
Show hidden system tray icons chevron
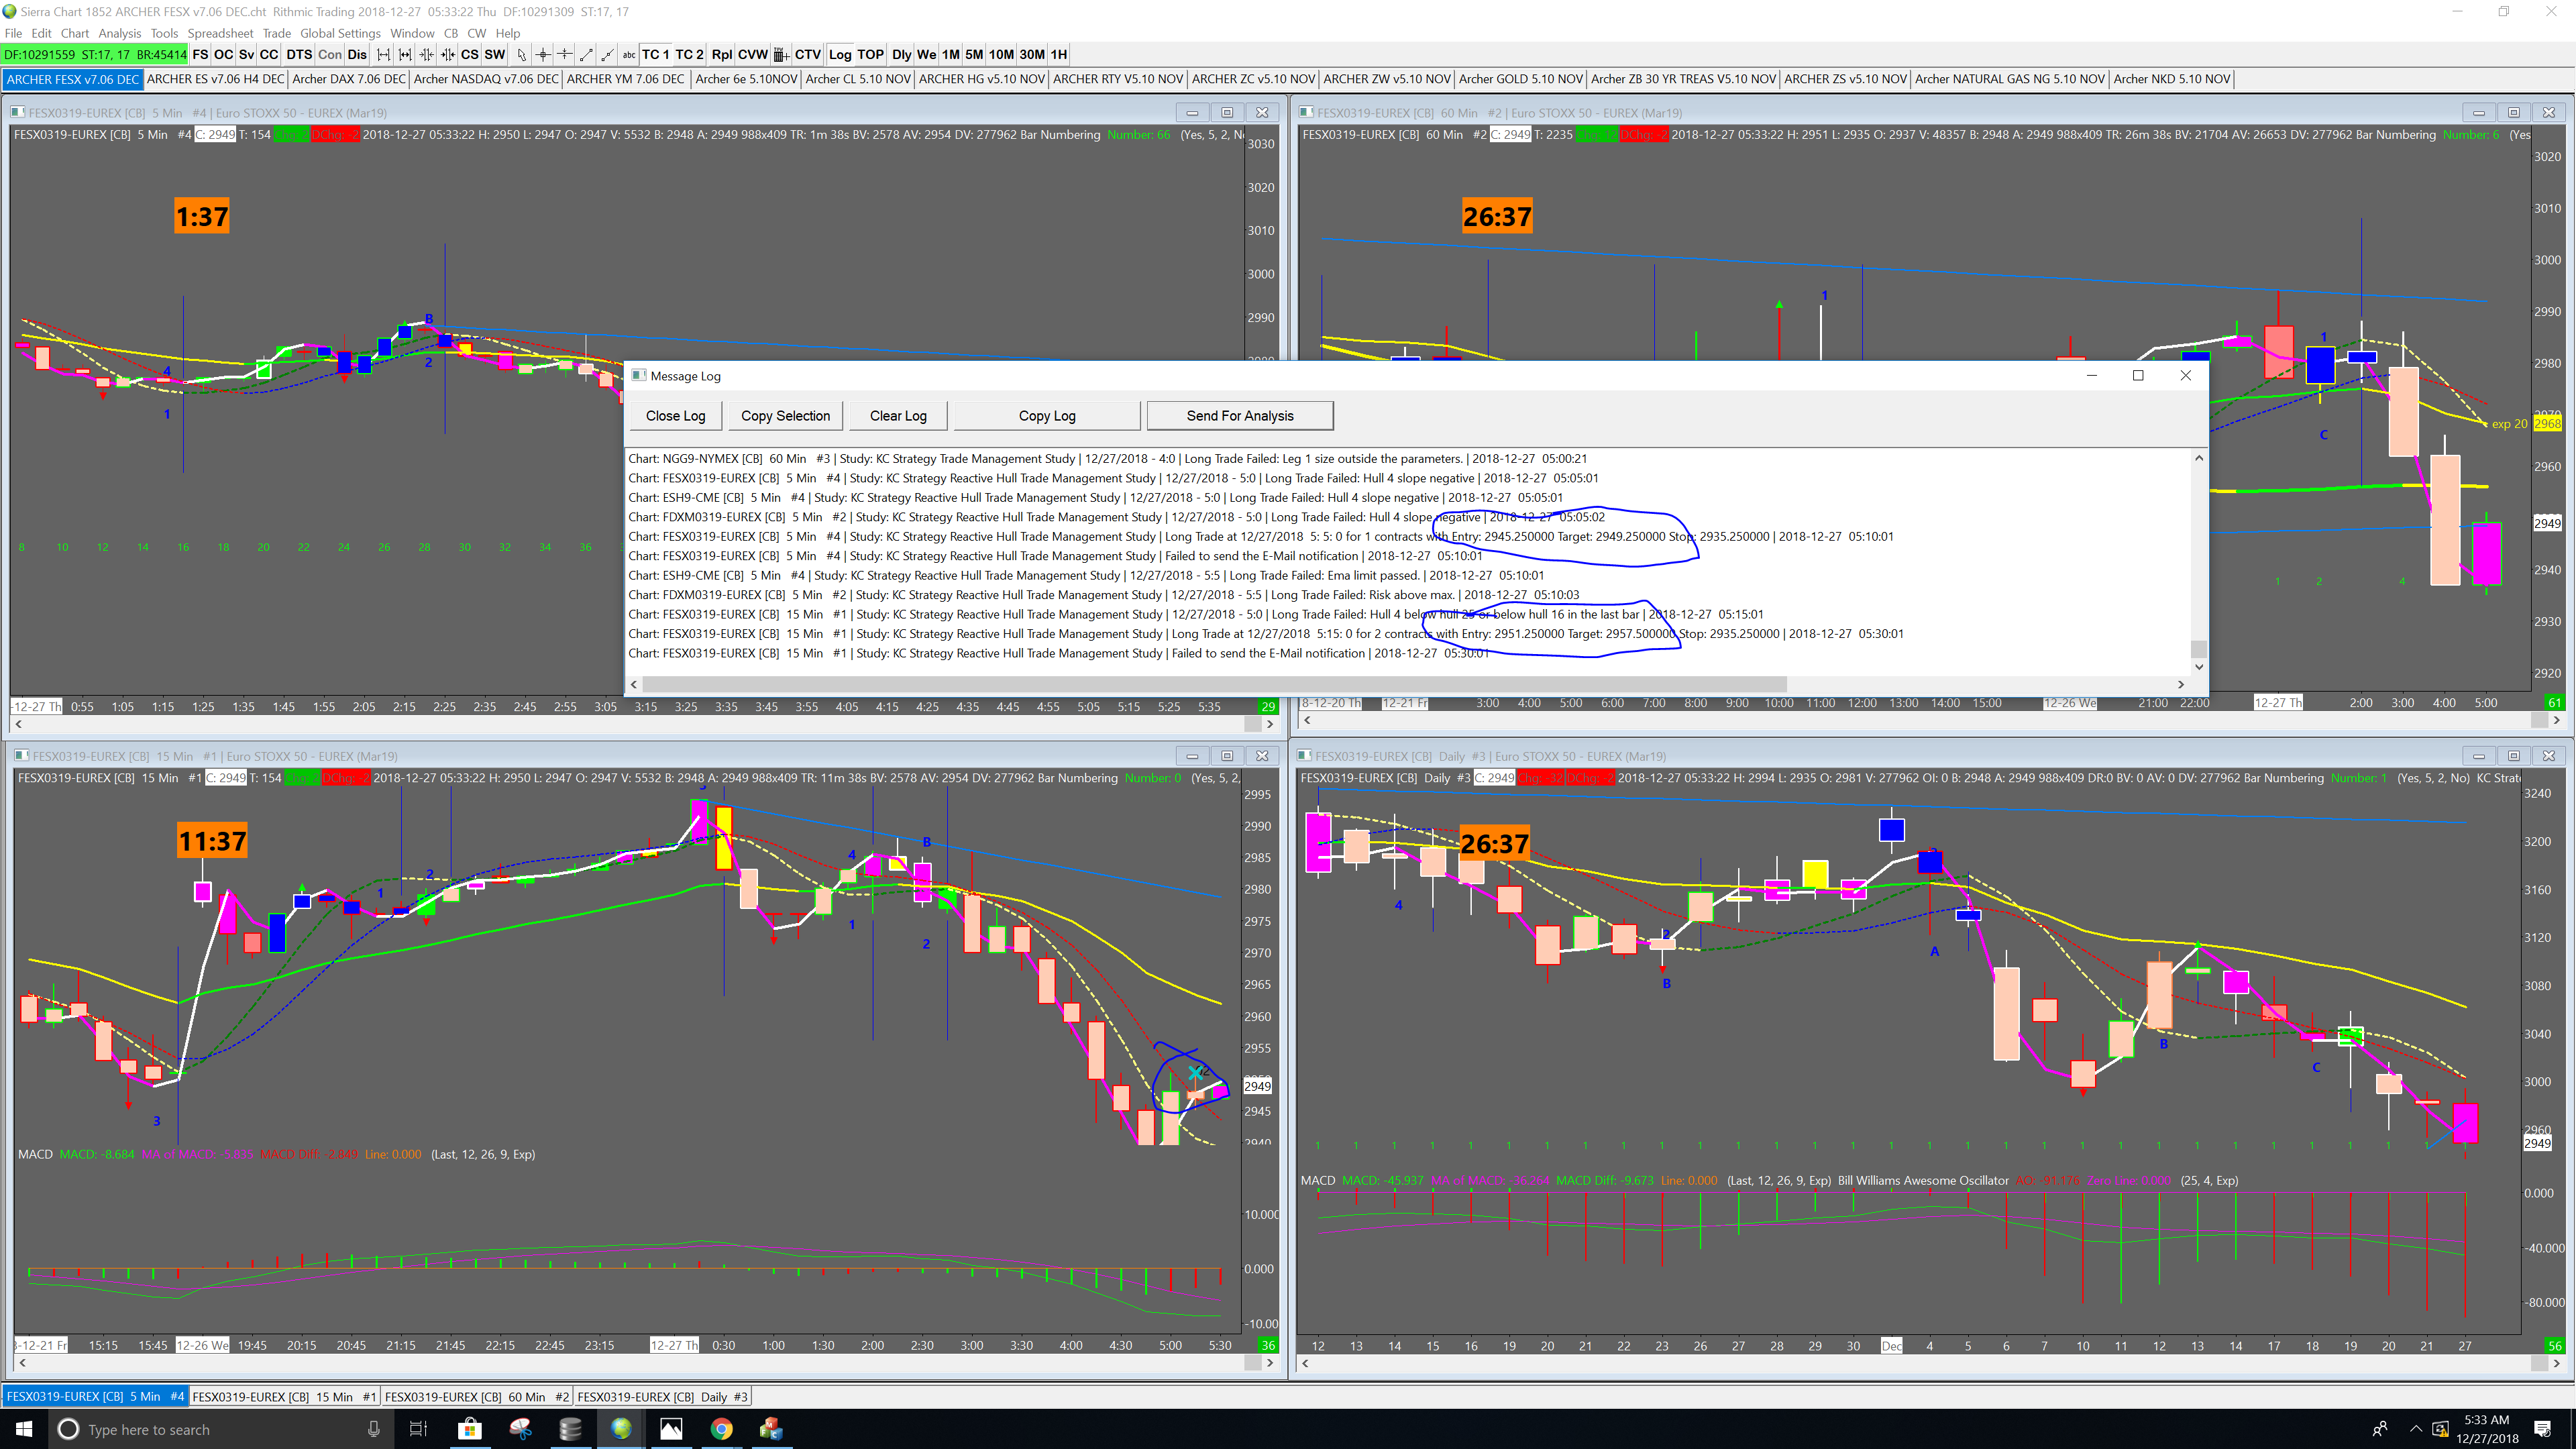2416,1428
